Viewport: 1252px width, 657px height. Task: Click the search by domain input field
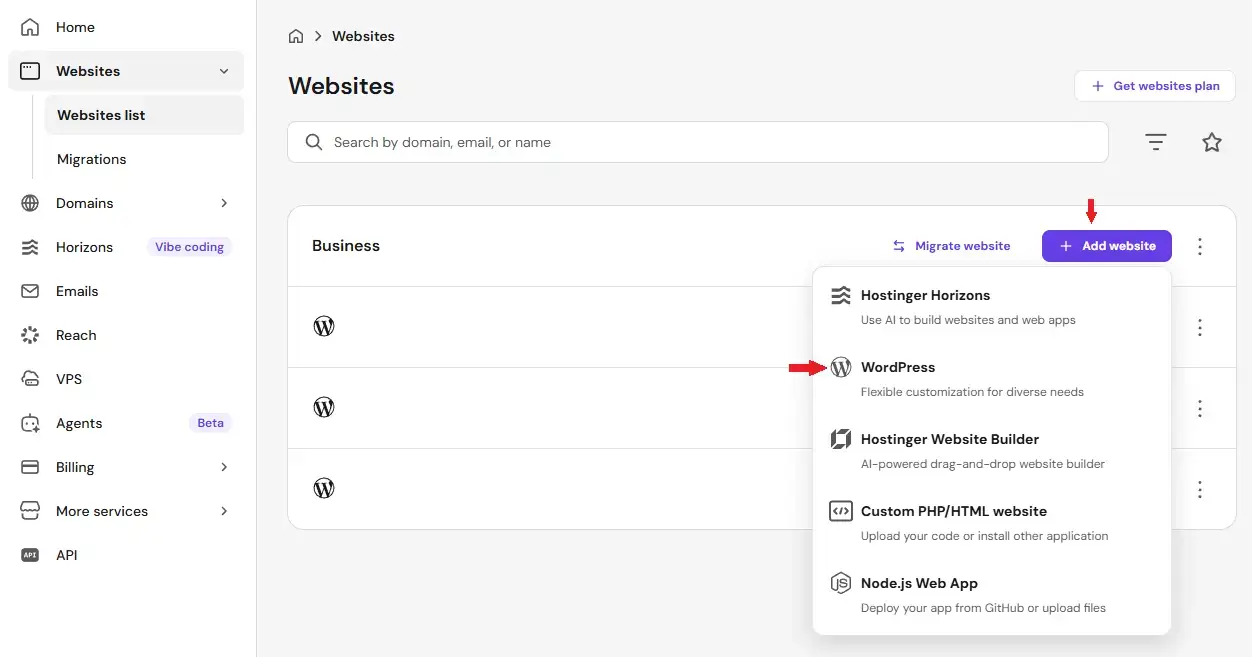pos(697,142)
